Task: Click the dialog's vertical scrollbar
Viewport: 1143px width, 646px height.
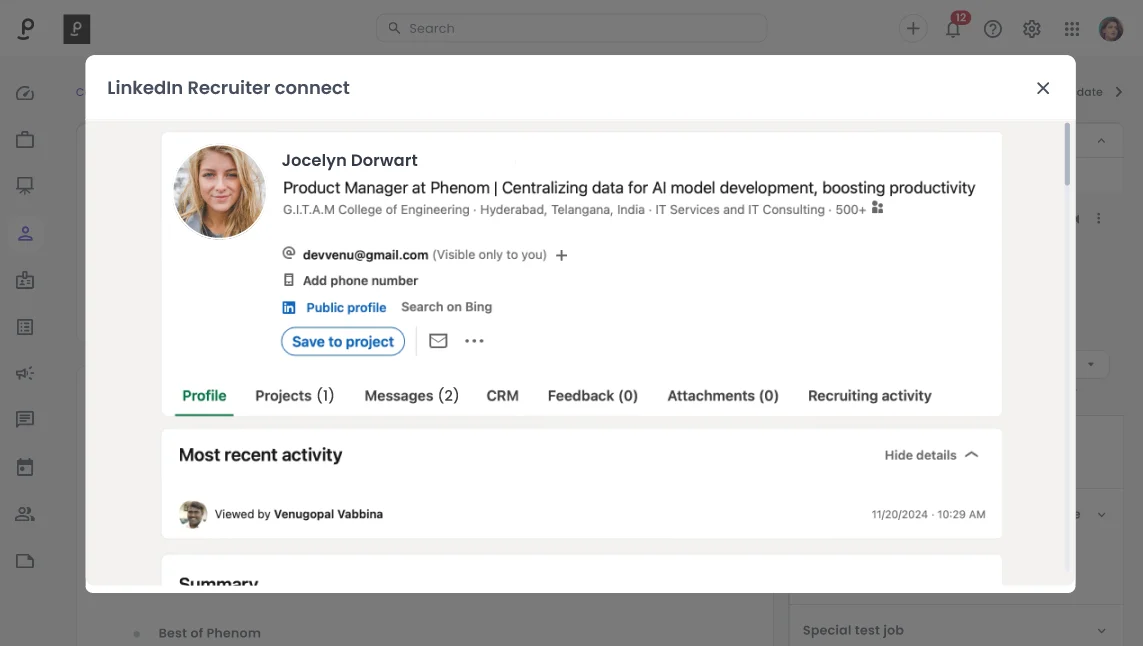Action: [1067, 154]
